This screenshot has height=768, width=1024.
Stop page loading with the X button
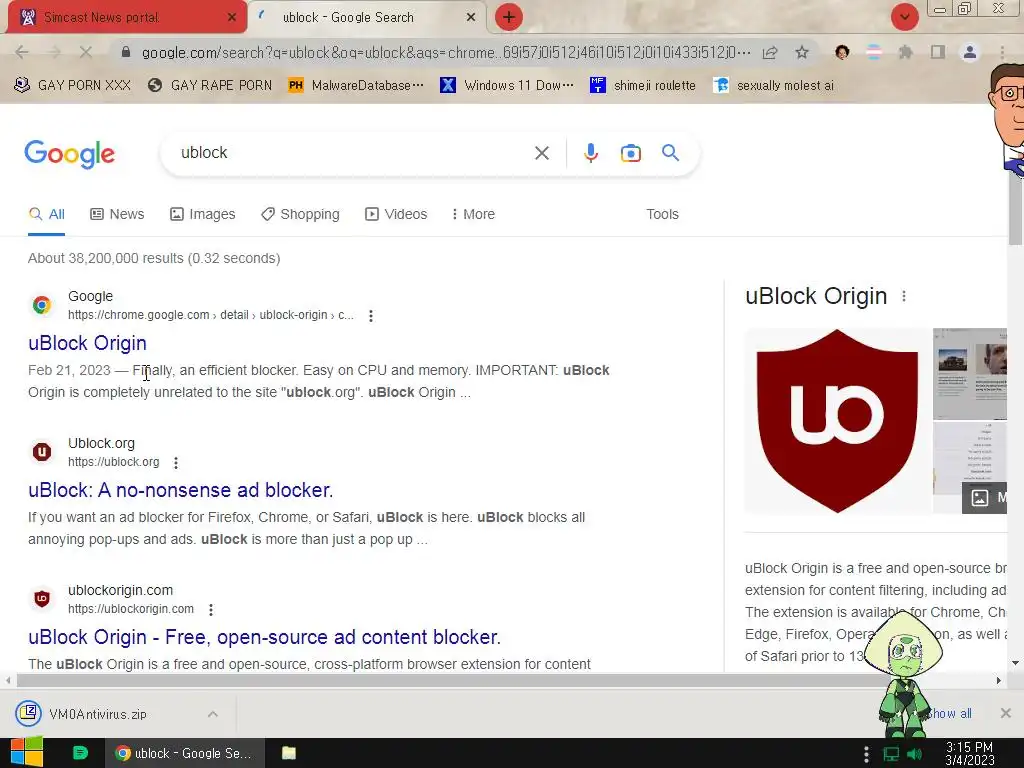[x=86, y=52]
